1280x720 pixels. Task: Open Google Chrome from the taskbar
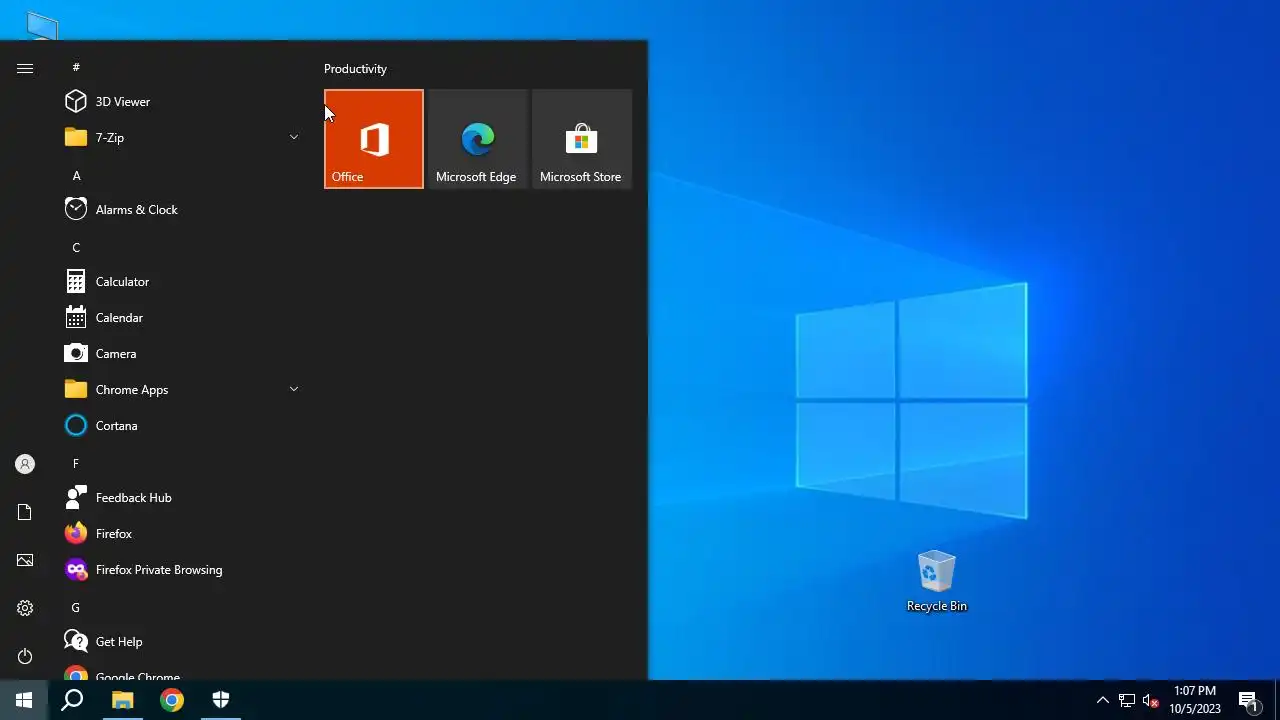pyautogui.click(x=172, y=700)
